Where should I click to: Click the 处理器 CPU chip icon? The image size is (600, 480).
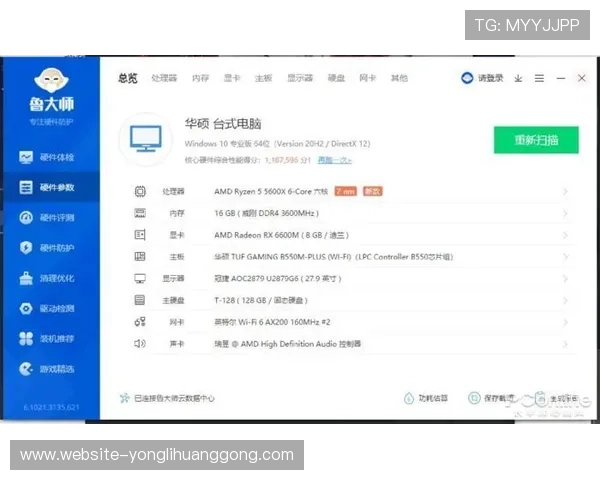point(140,191)
